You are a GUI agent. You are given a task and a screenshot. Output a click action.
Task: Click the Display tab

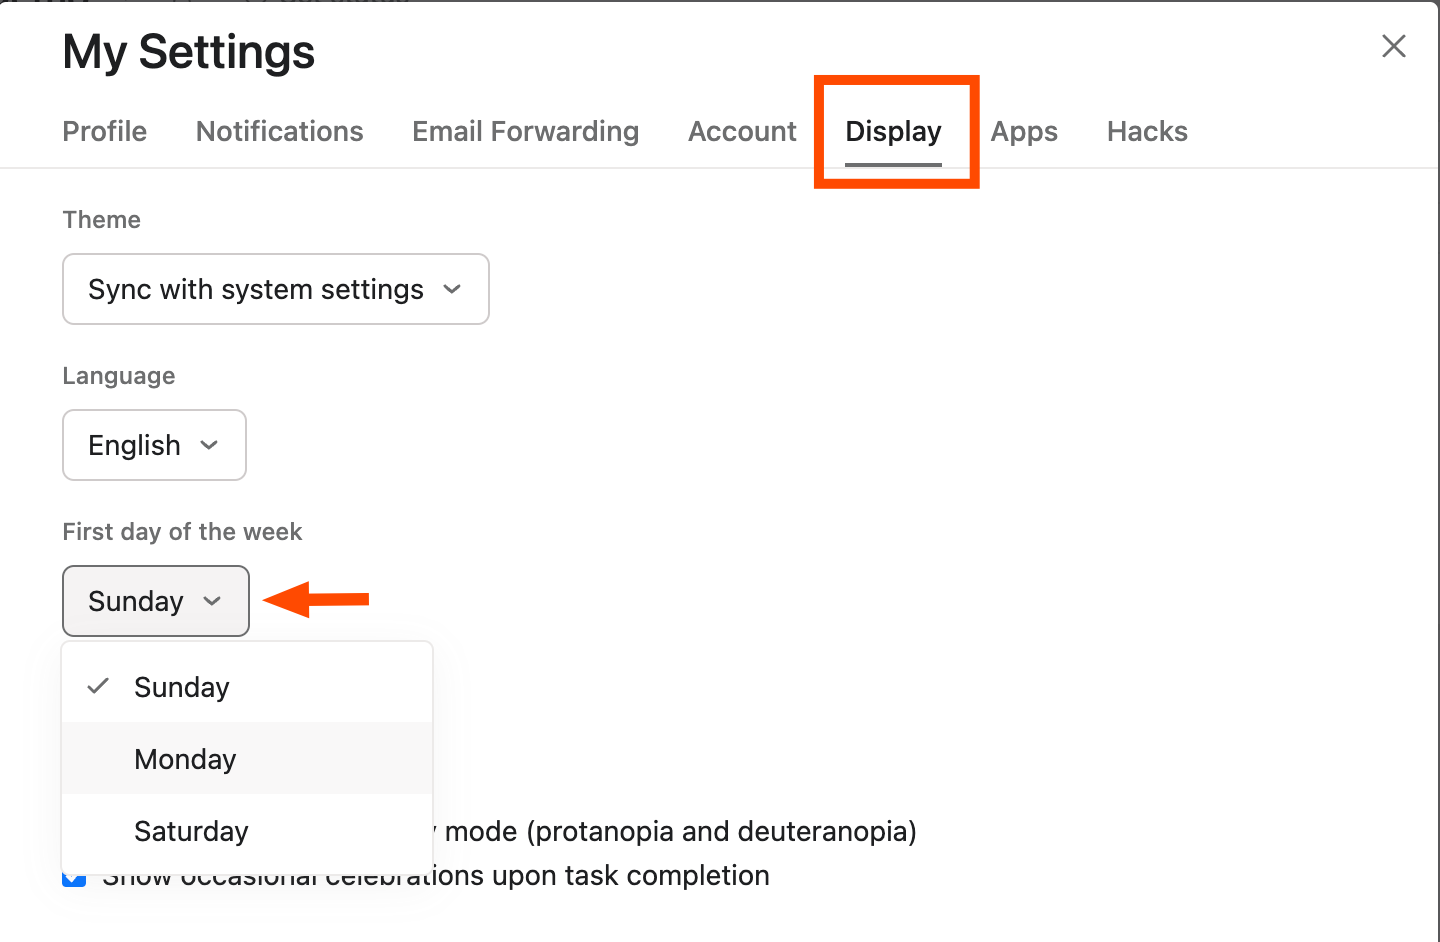(x=893, y=131)
